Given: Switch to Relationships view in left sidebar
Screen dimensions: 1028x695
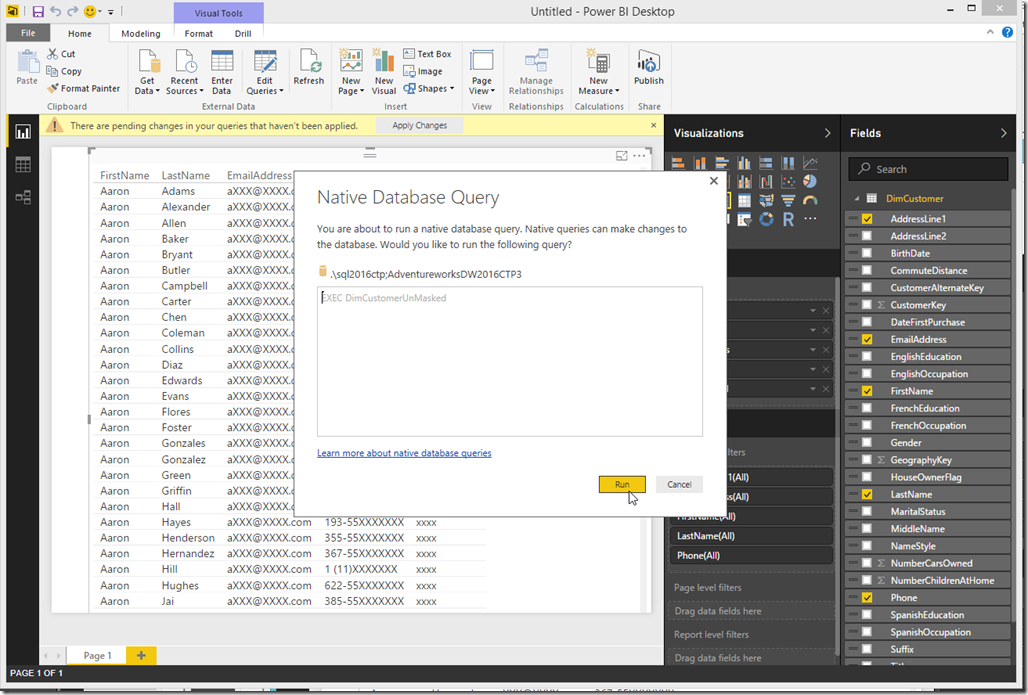Looking at the screenshot, I should [23, 197].
